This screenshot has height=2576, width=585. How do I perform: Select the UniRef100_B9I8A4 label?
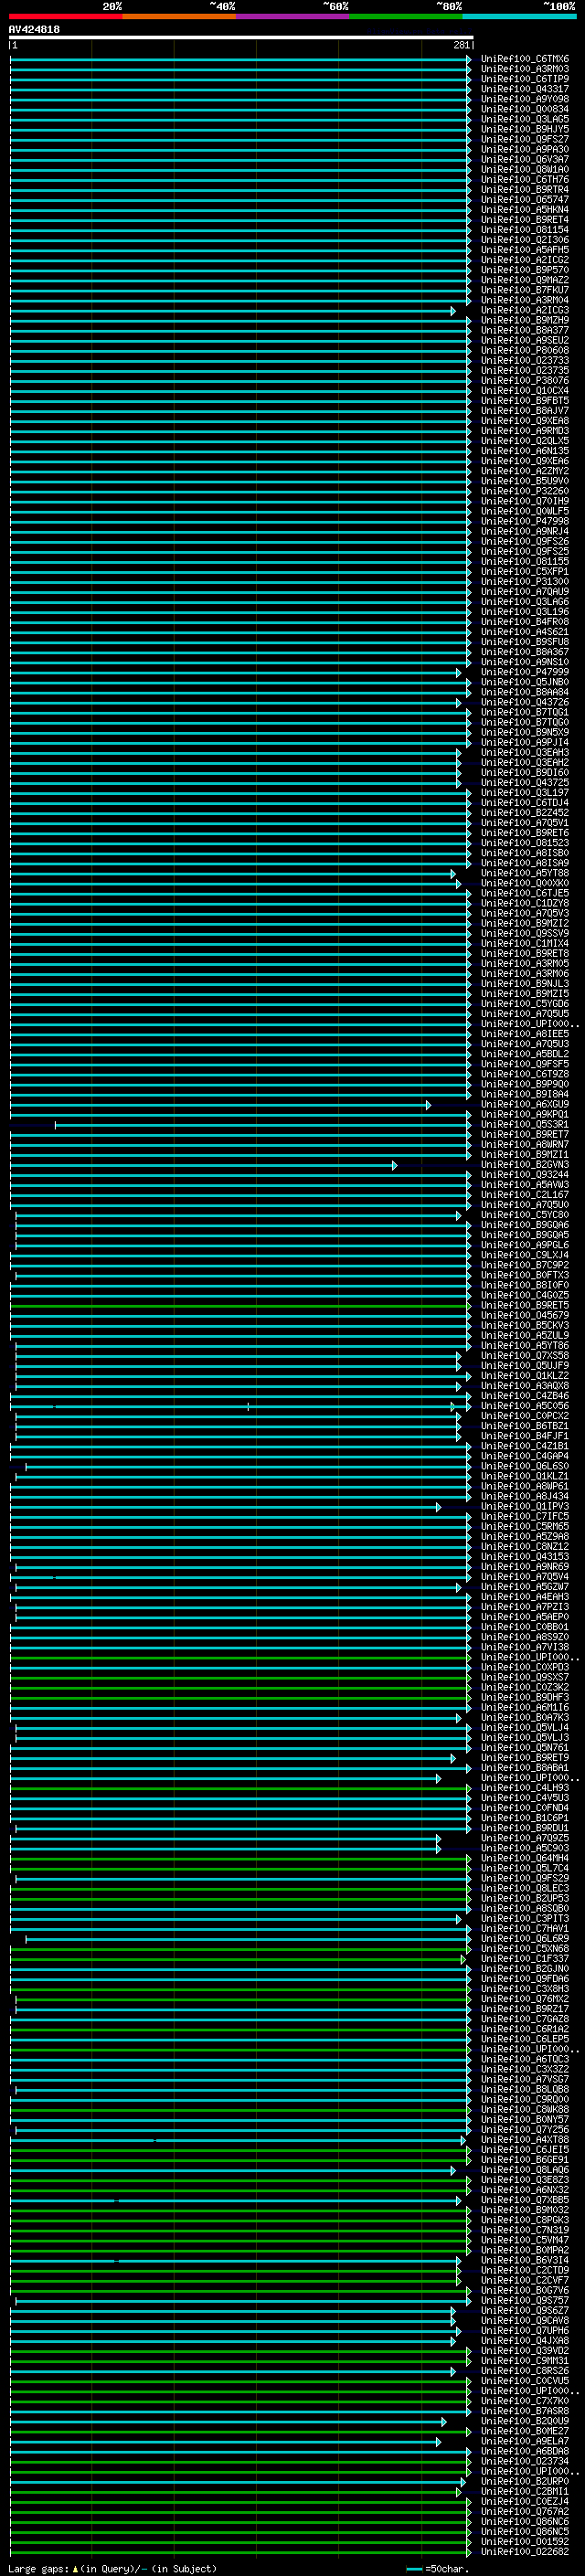pos(525,1094)
